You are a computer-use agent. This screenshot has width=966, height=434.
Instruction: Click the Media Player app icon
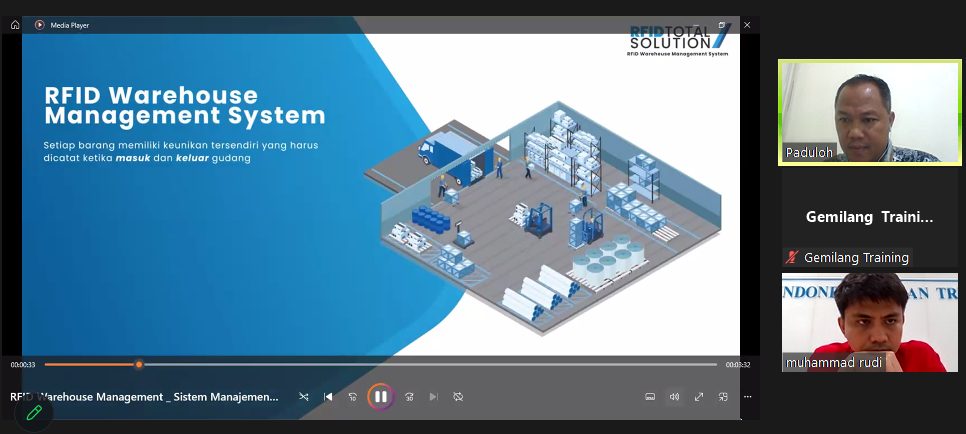tap(40, 25)
